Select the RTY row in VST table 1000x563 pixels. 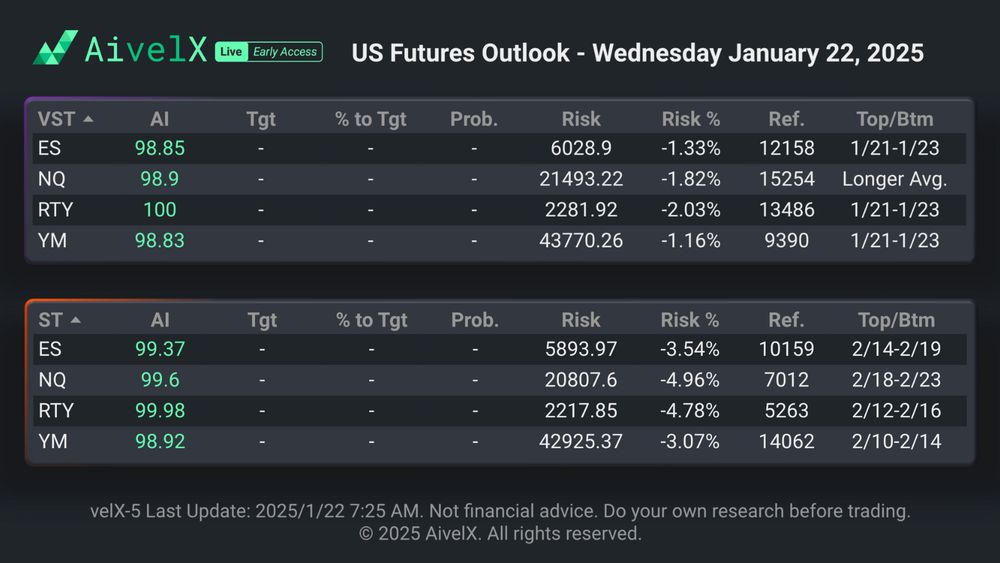[56, 210]
